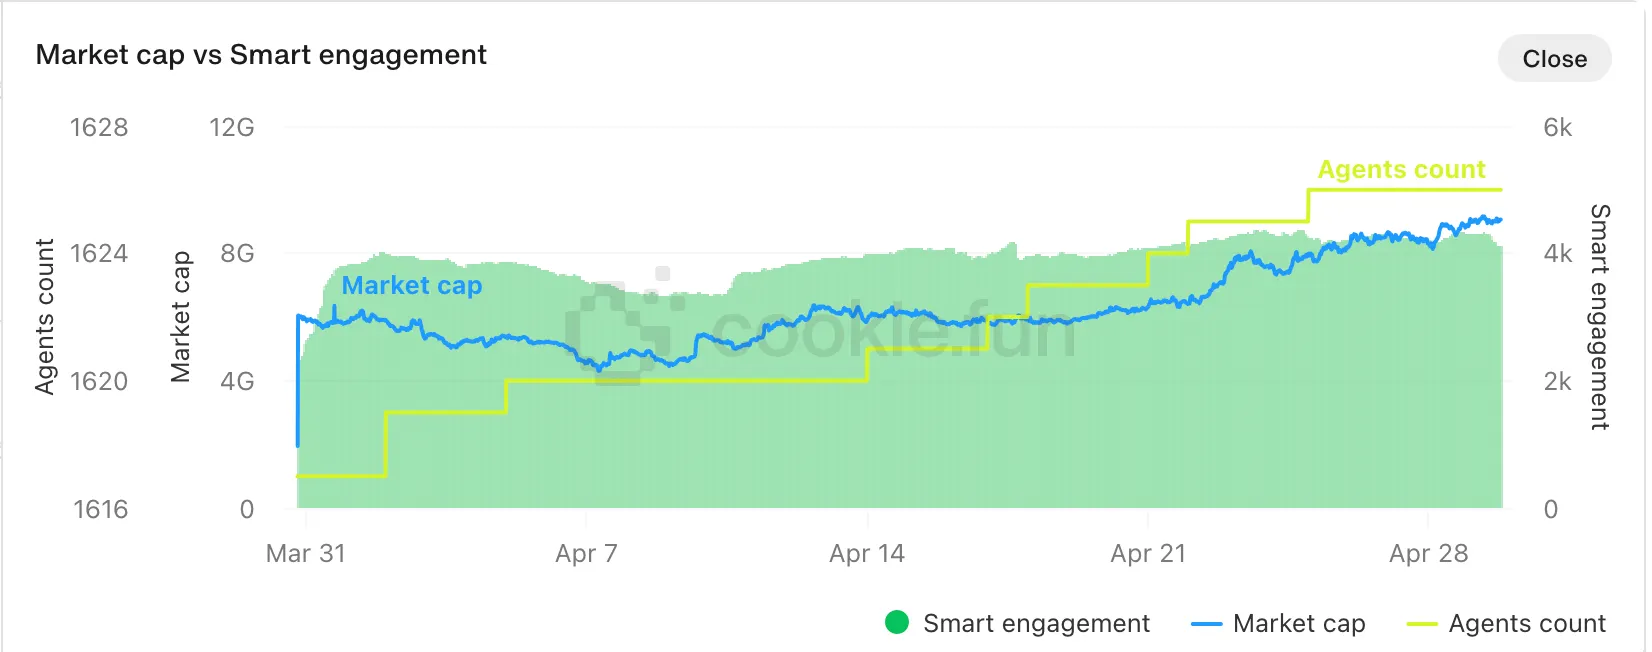Screen dimensions: 1652x652
Task: Click the 12G market cap axis tick
Action: click(x=232, y=128)
